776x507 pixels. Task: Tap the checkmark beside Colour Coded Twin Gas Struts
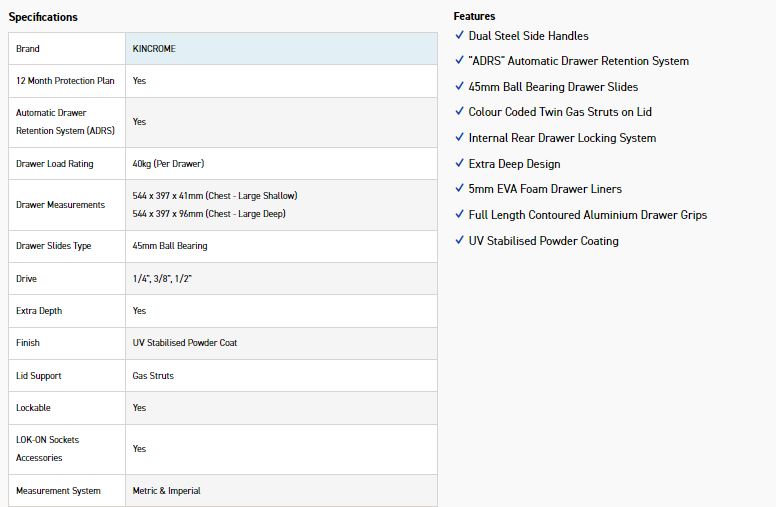[459, 112]
